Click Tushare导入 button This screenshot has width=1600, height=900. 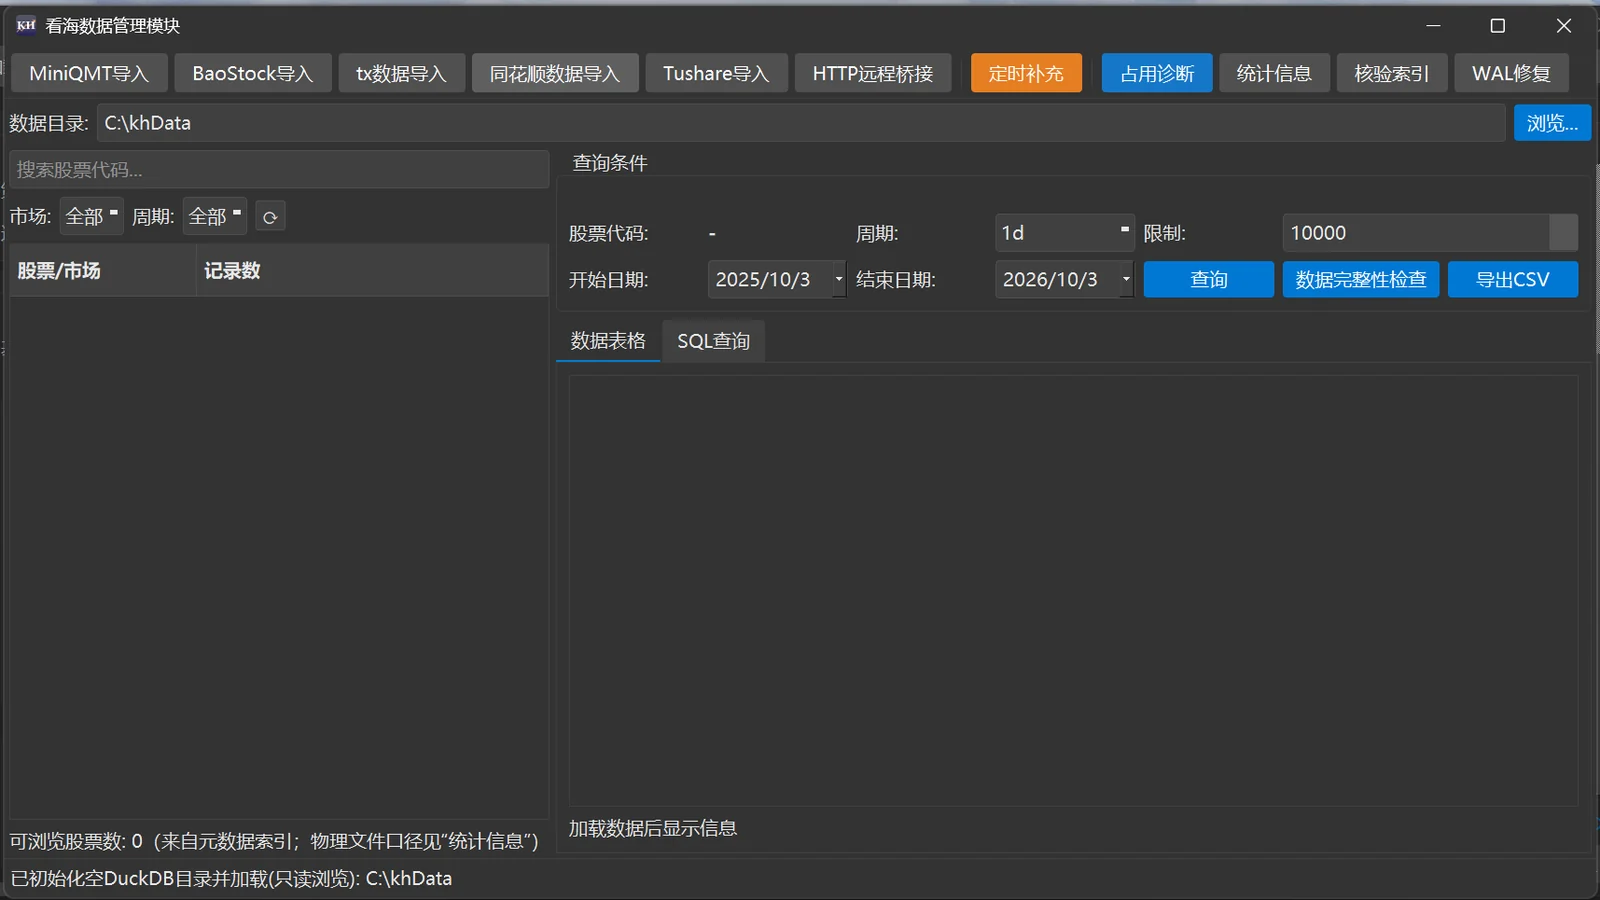click(716, 73)
